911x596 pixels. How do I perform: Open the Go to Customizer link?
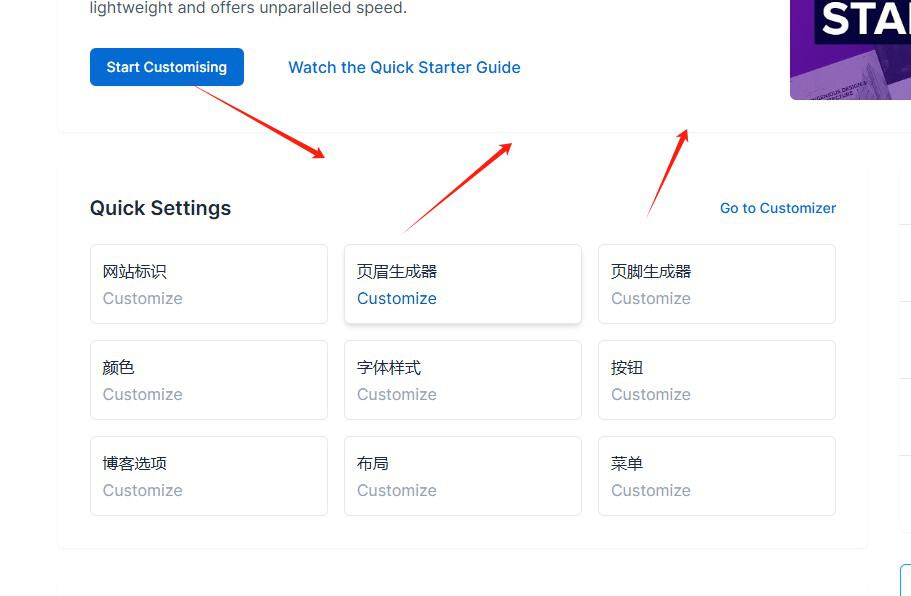coord(777,208)
